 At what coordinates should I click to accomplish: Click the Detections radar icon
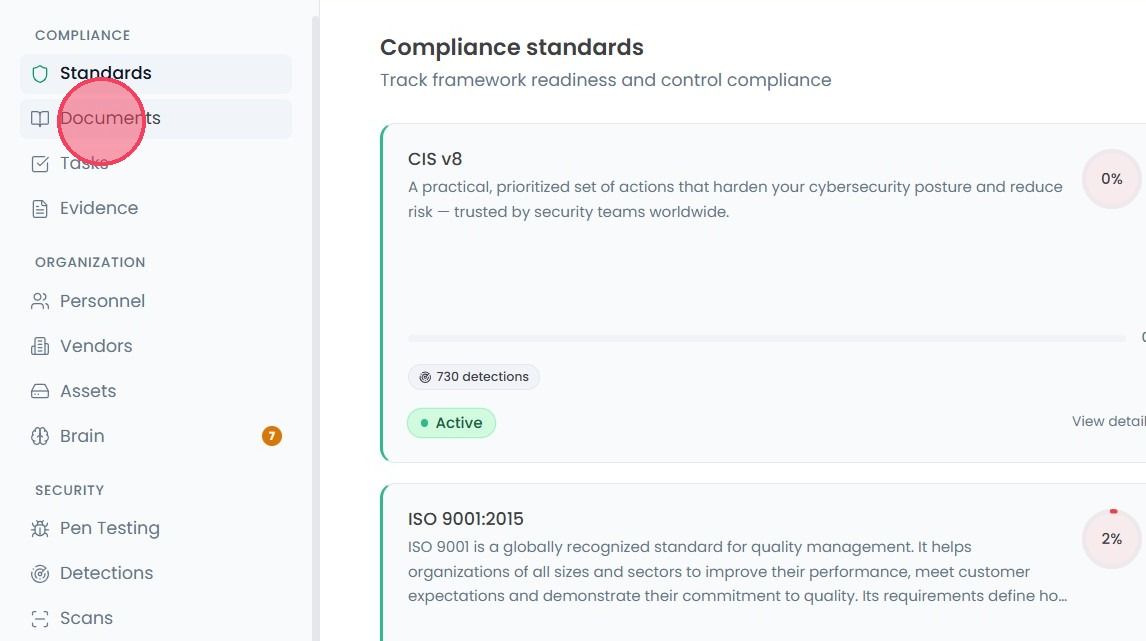point(40,574)
